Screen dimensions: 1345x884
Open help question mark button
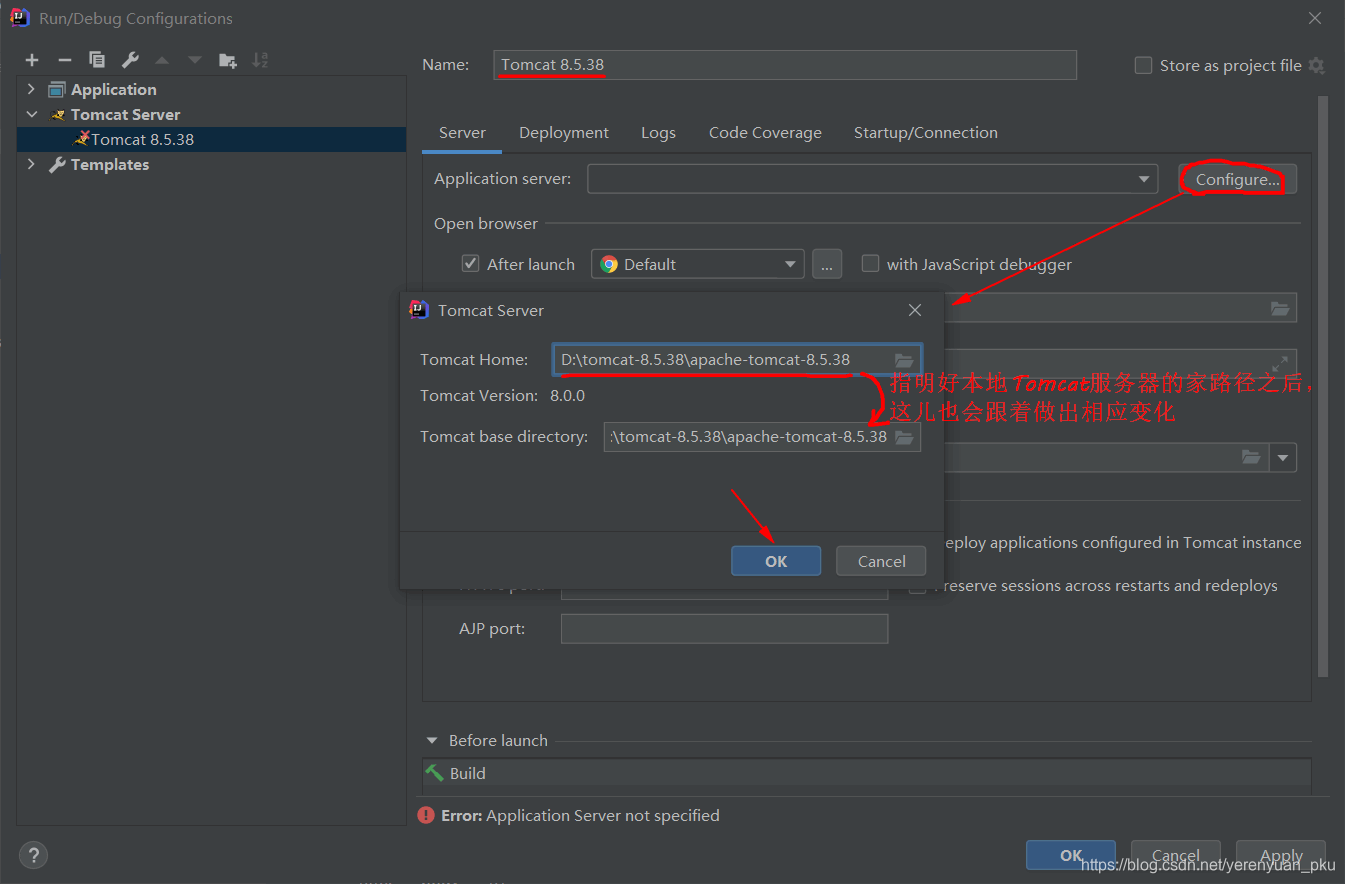point(33,855)
